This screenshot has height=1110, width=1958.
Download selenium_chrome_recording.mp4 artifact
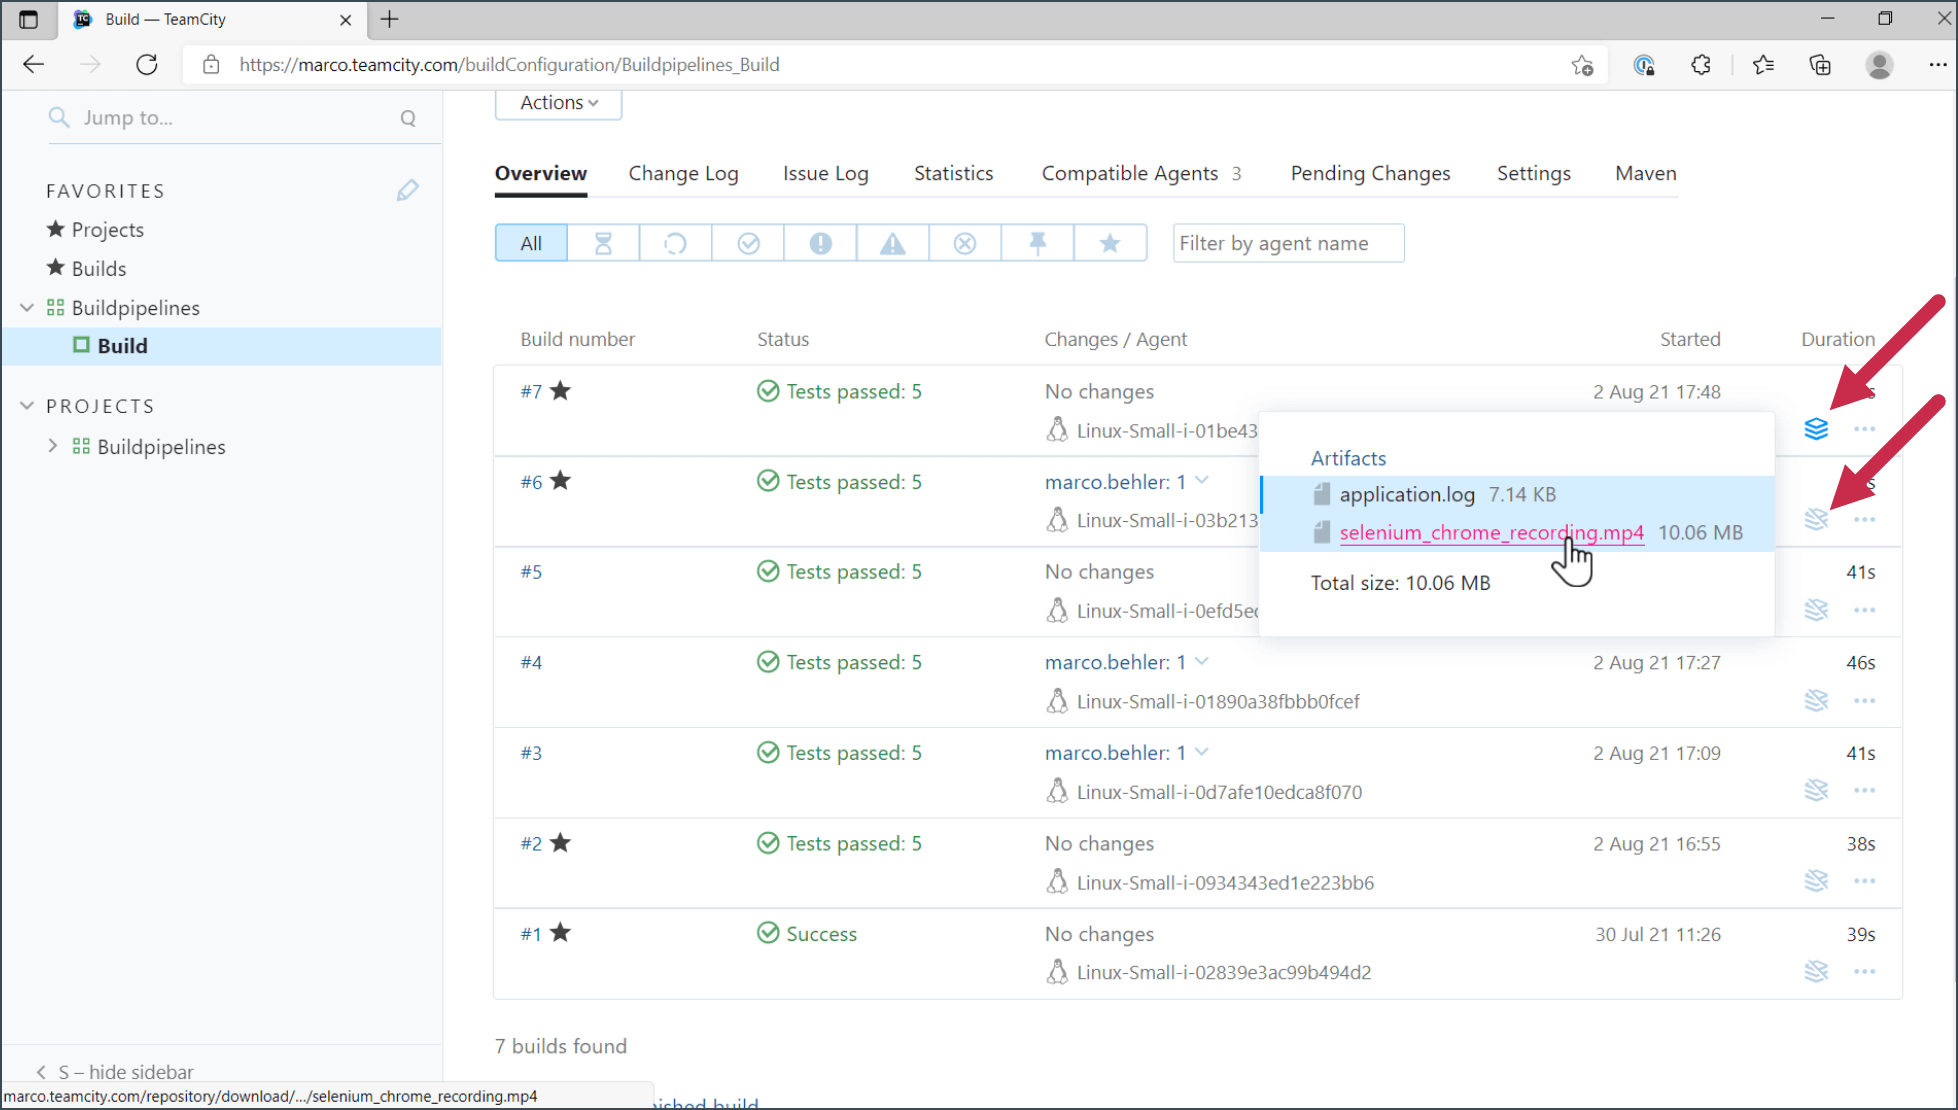[x=1491, y=531]
